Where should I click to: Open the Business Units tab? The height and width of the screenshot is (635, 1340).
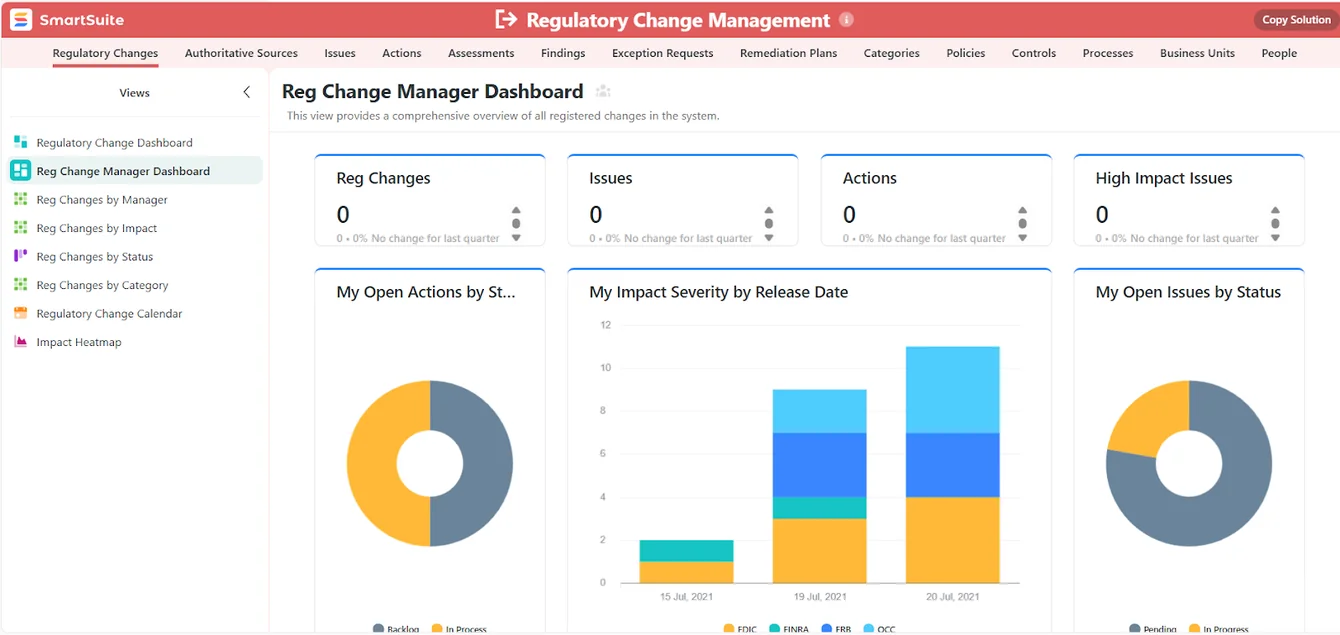(1197, 53)
